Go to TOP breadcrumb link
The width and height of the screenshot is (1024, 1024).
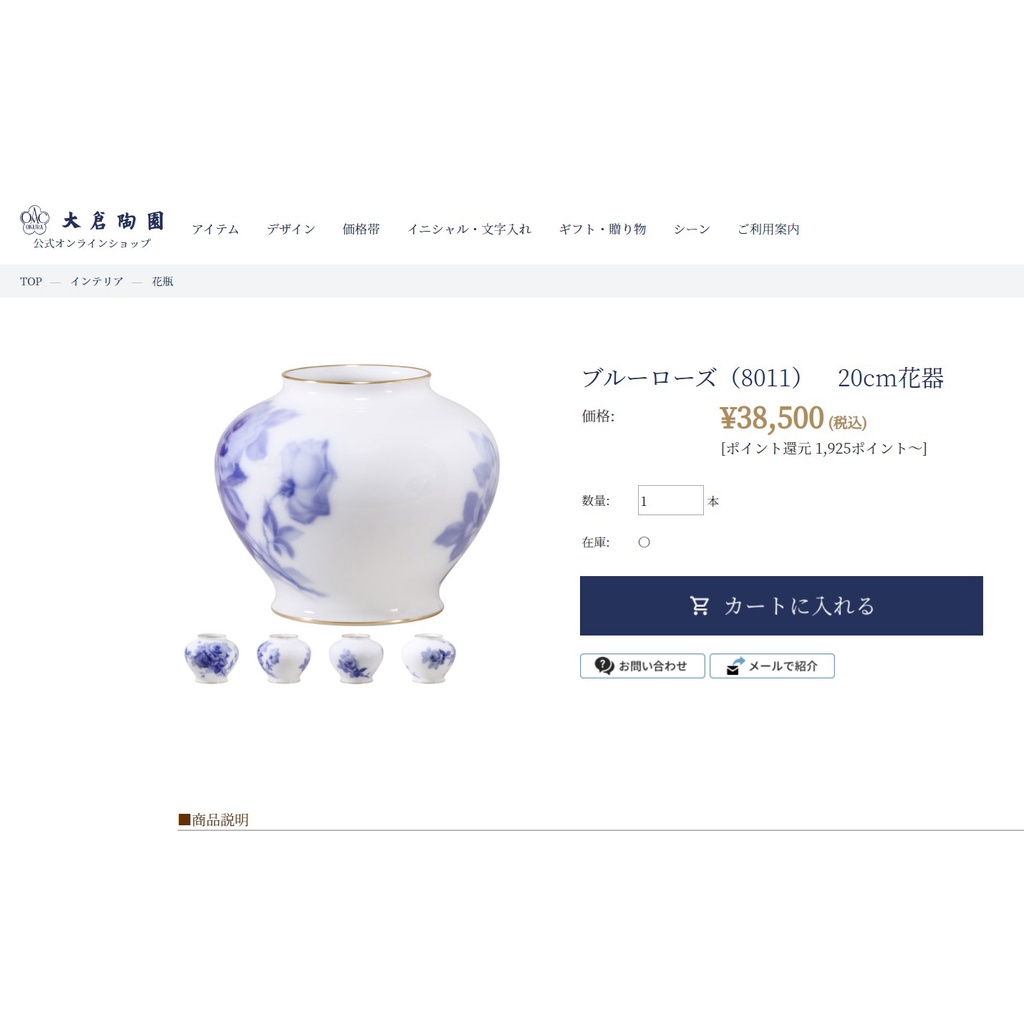click(x=31, y=281)
